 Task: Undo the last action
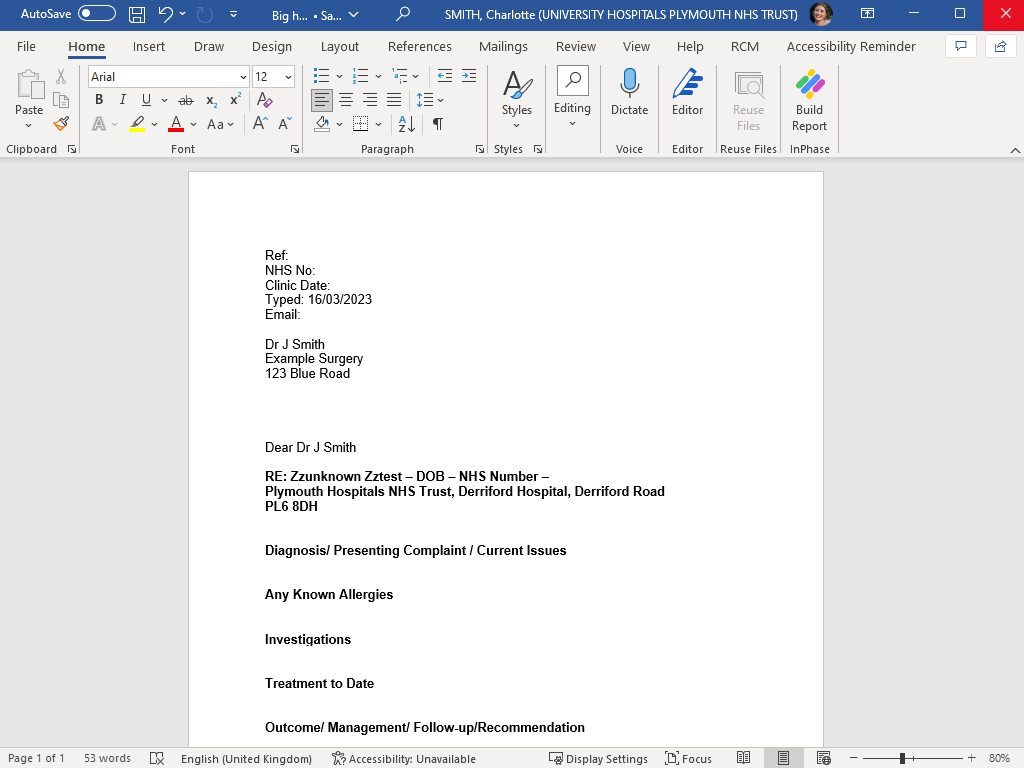click(x=166, y=14)
